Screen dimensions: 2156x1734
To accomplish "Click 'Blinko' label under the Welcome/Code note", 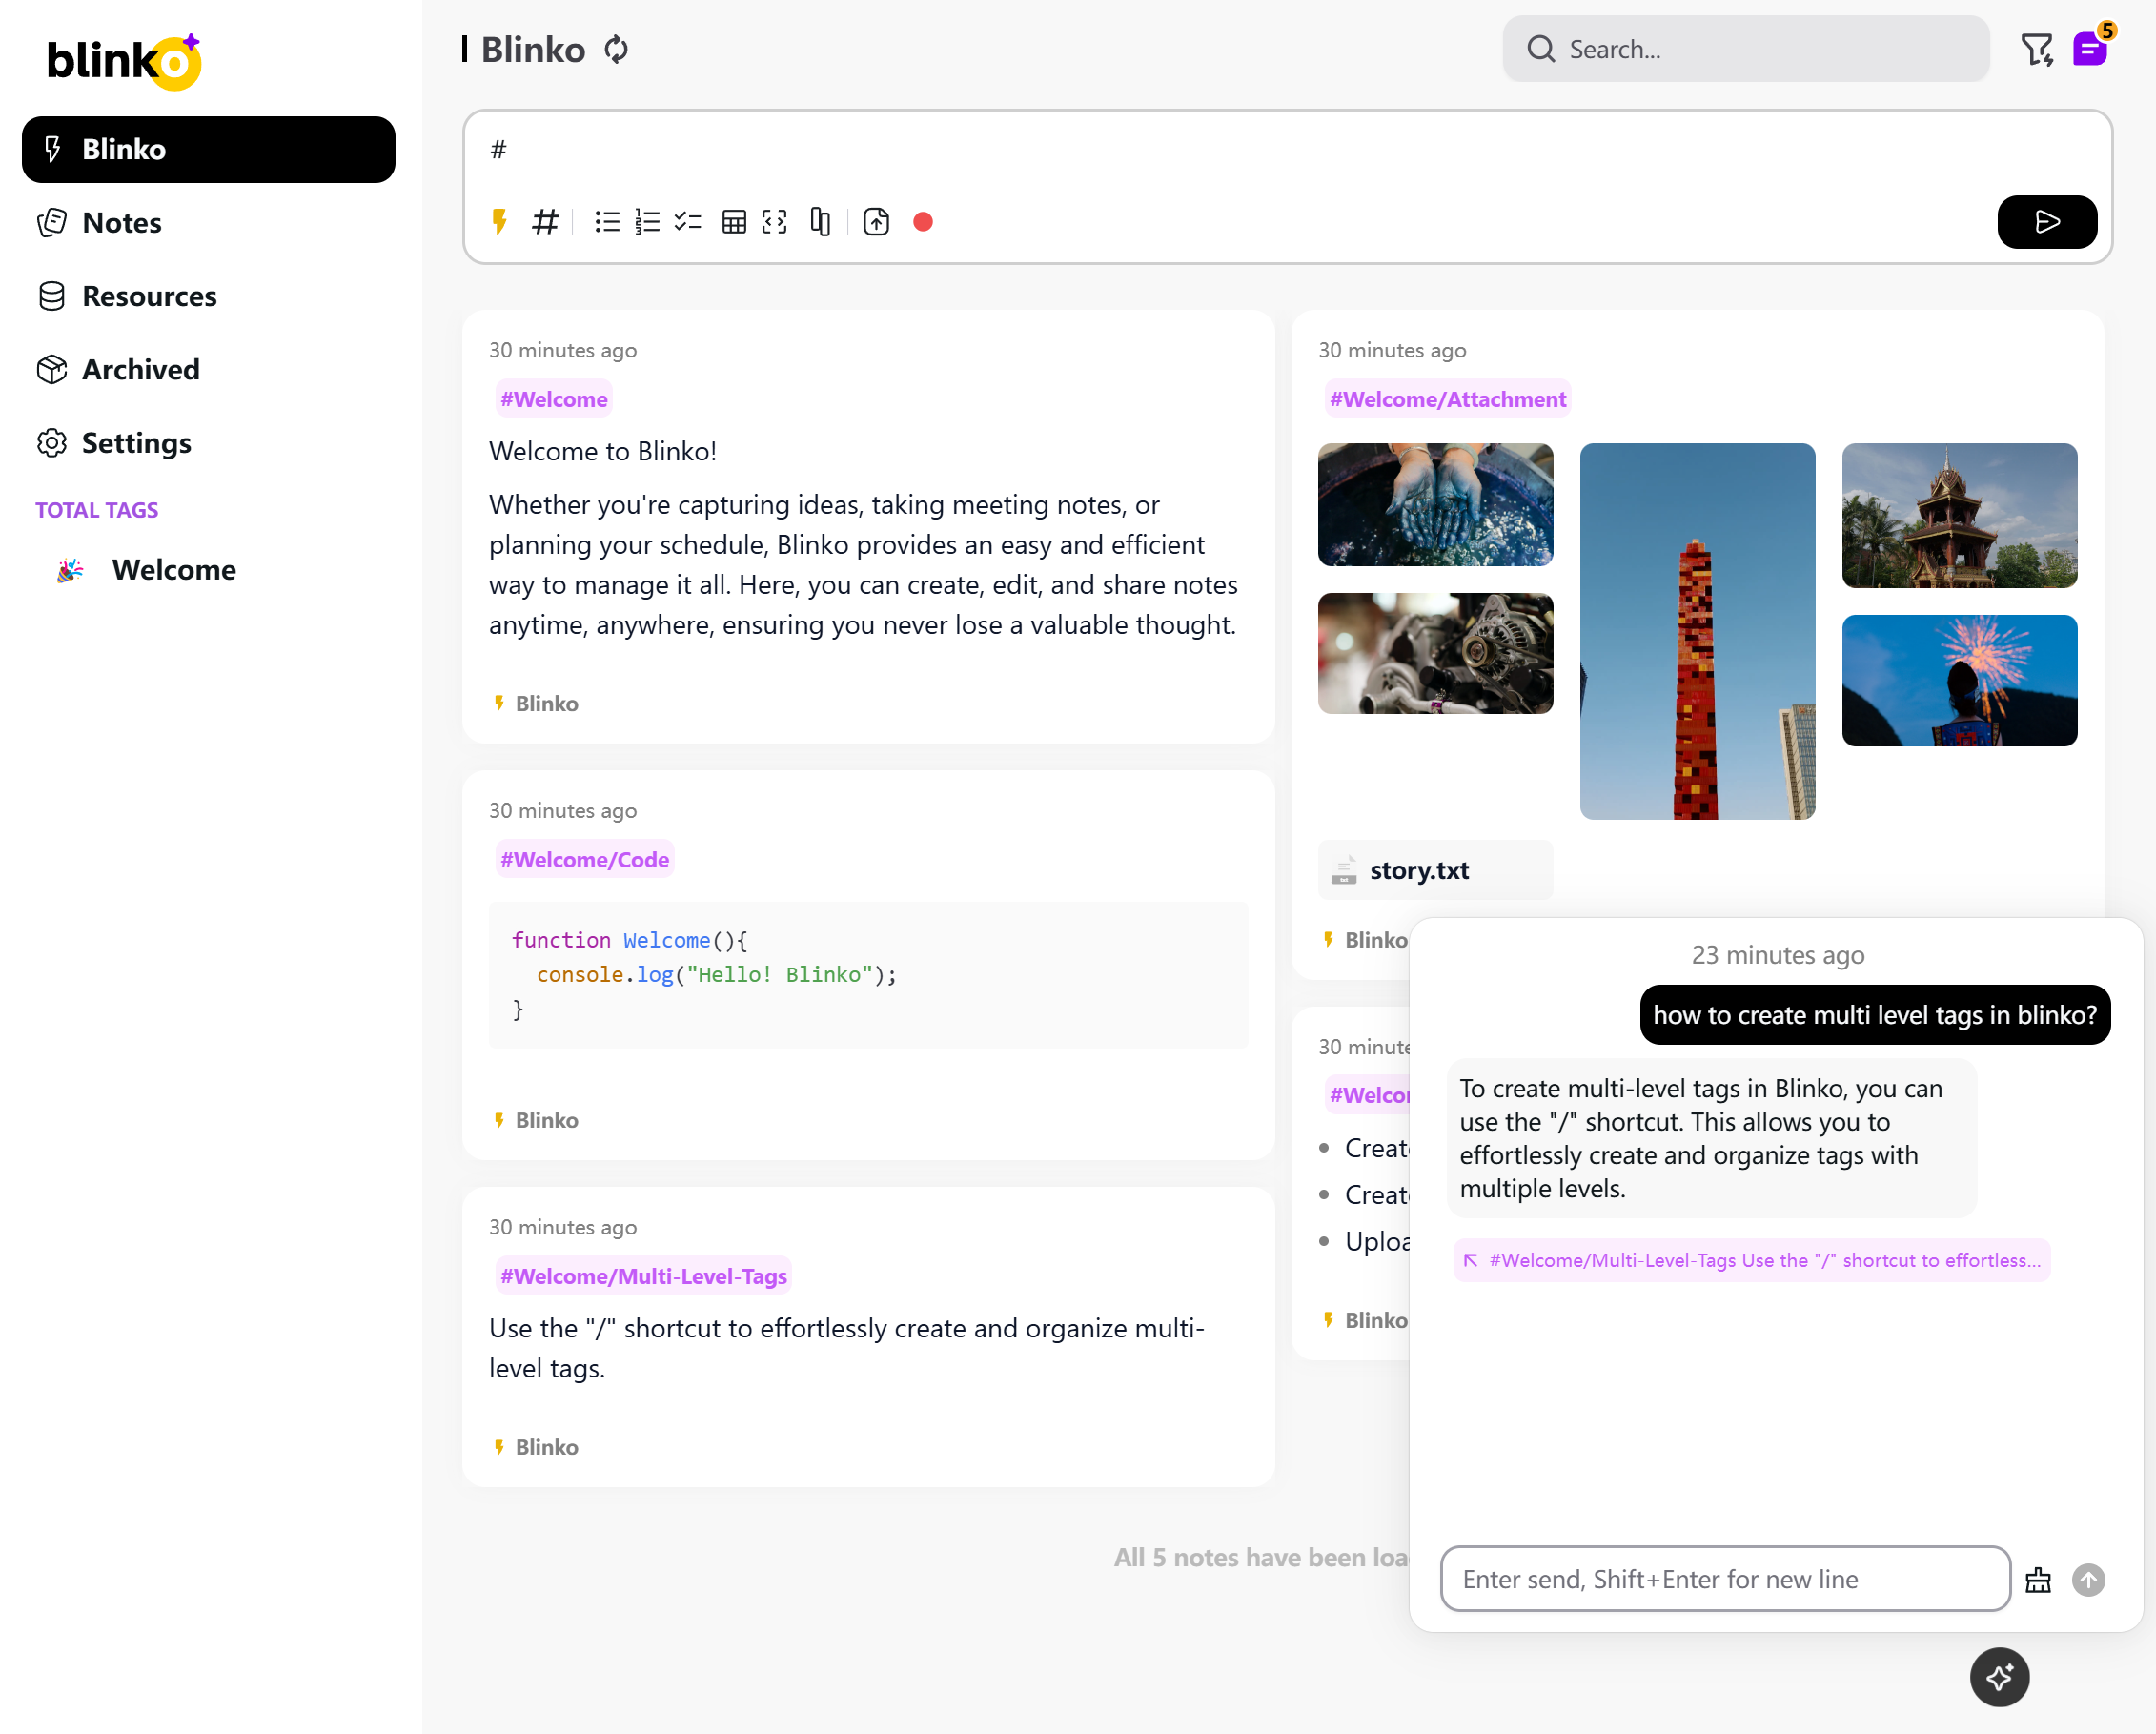I will tap(546, 1120).
